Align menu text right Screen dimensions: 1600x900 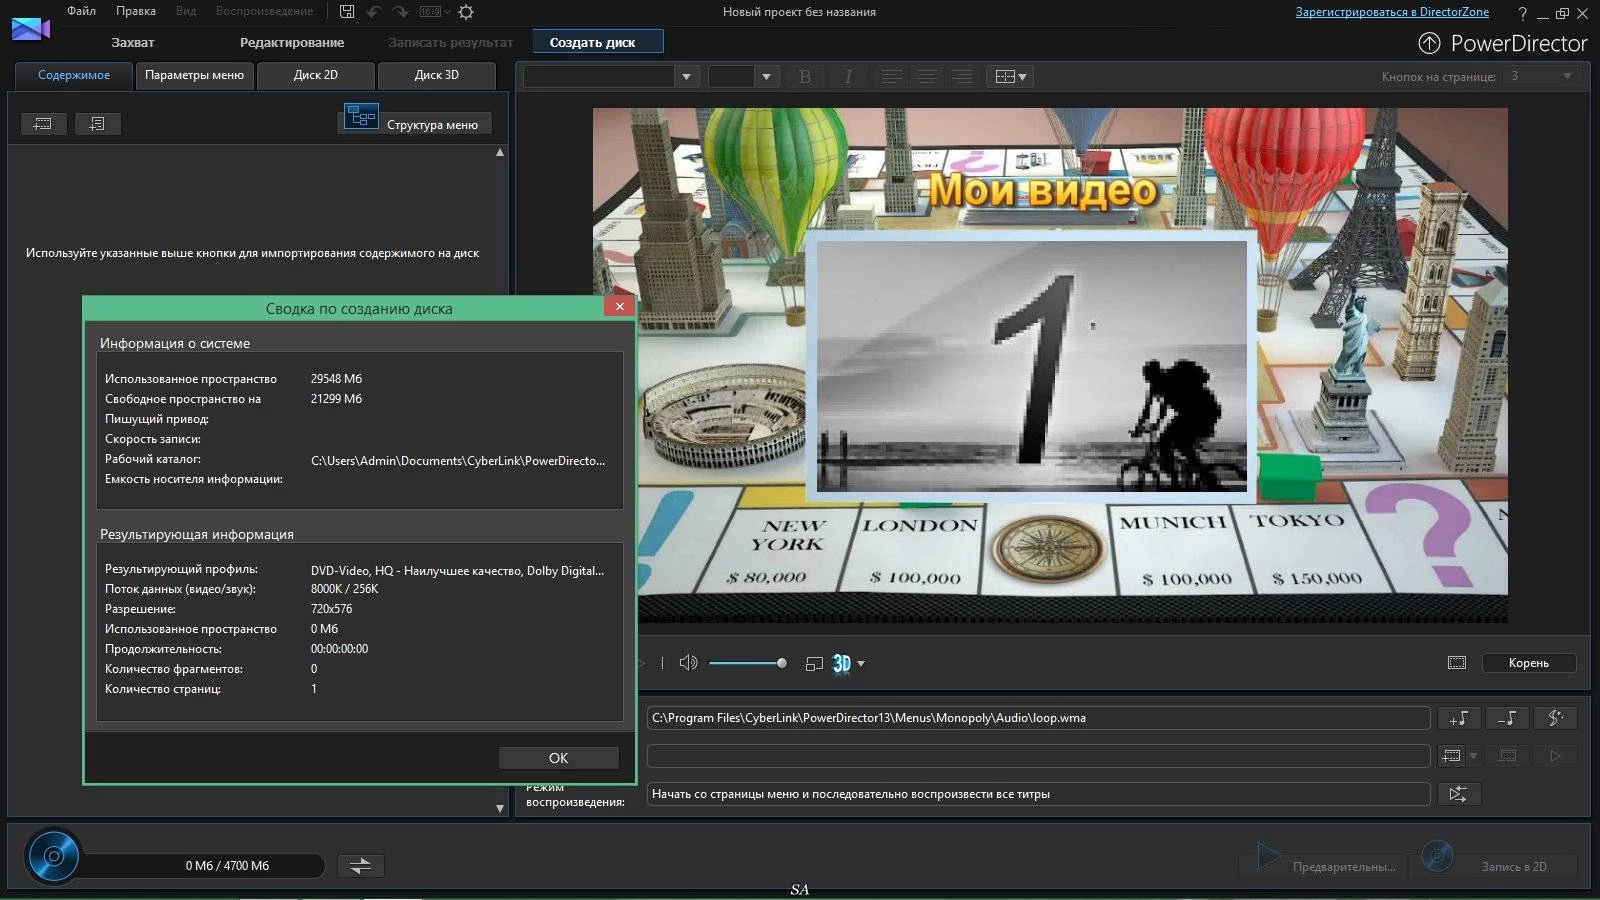pyautogui.click(x=962, y=76)
